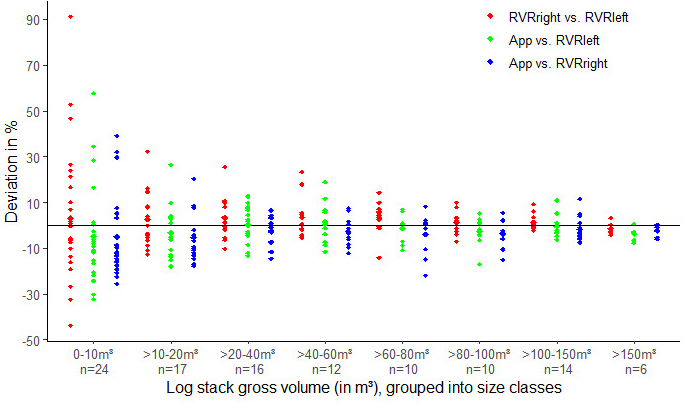Click the >150m³ n=6 category label
The height and width of the screenshot is (403, 684).
click(x=632, y=361)
